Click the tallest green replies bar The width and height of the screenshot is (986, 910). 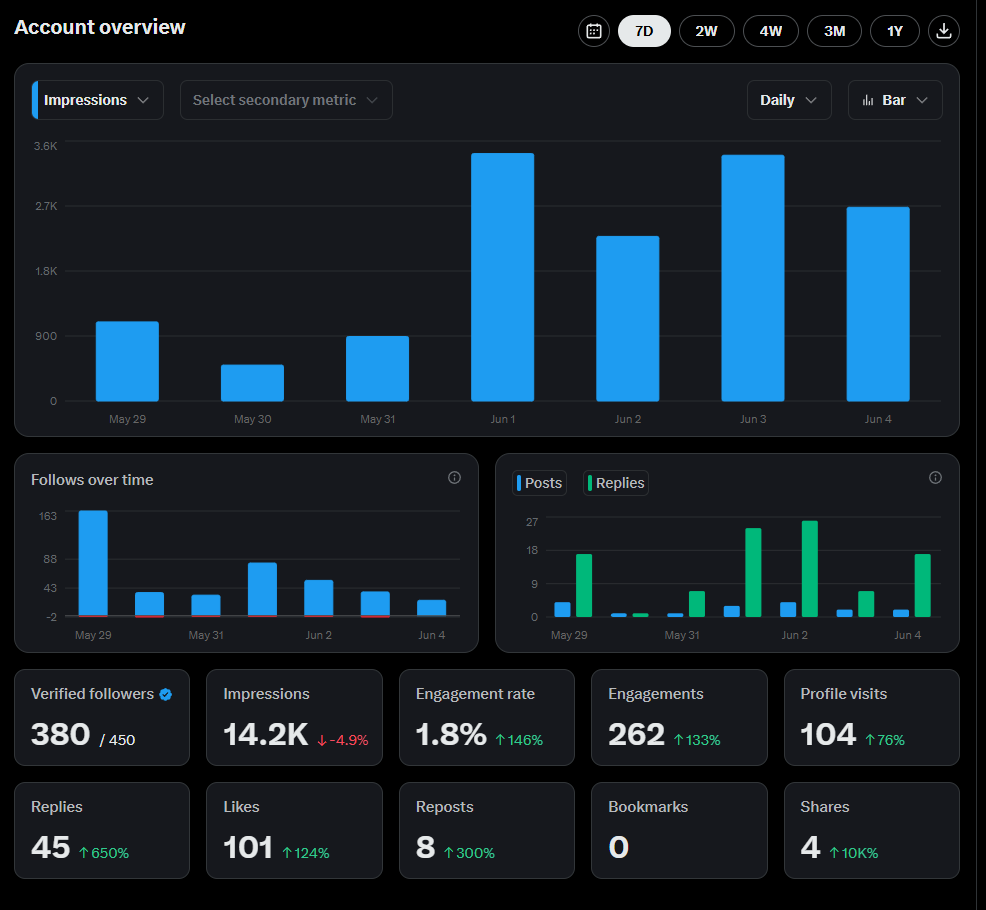(810, 569)
